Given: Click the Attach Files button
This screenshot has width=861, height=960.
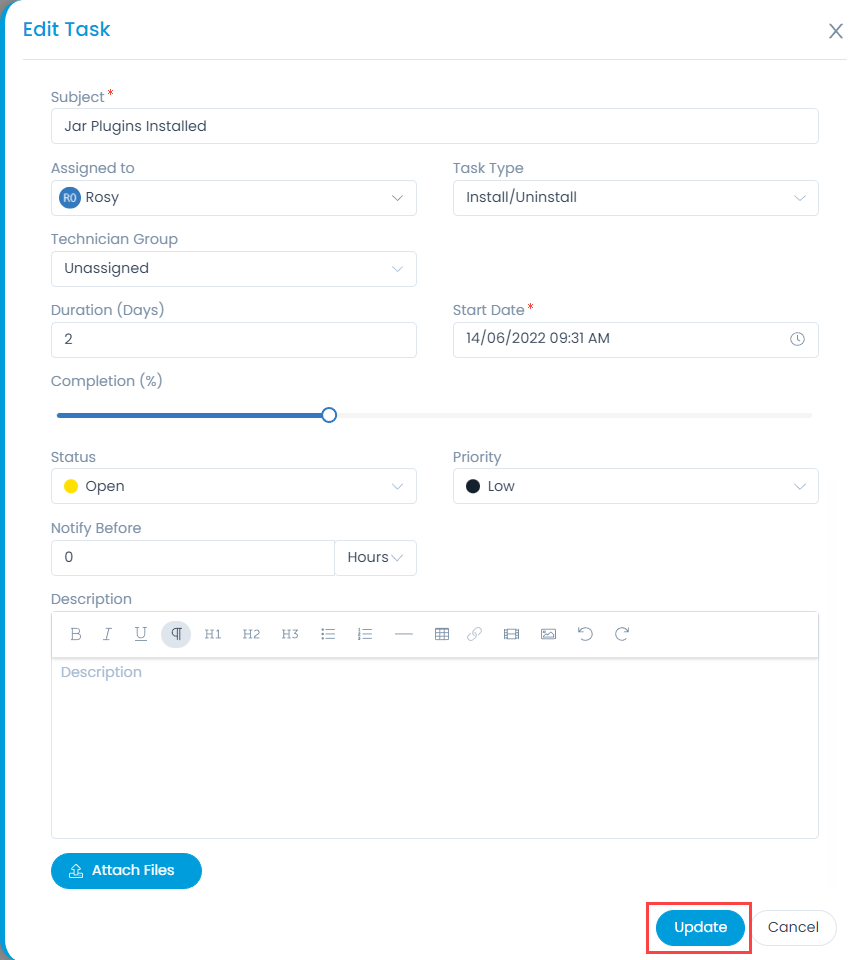Looking at the screenshot, I should tap(126, 871).
